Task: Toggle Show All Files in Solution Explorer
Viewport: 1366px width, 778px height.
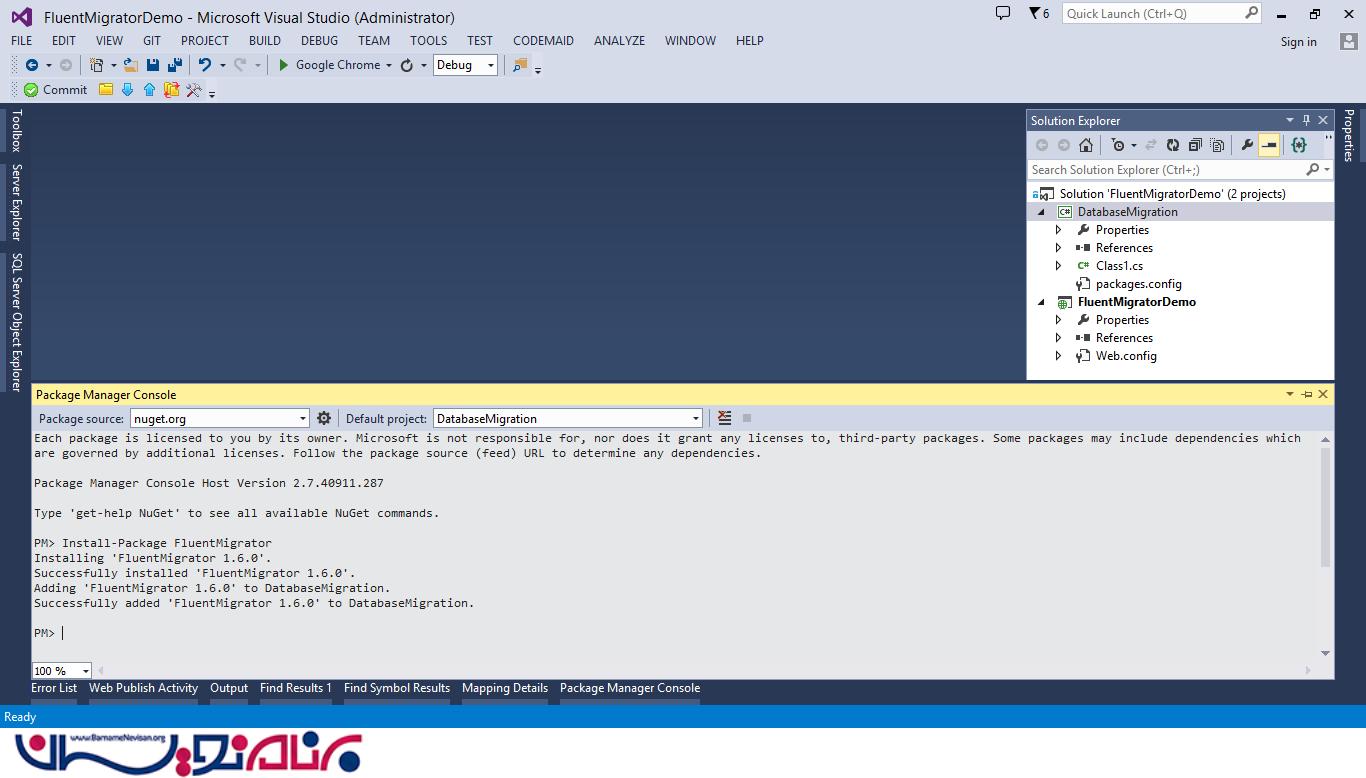Action: point(1216,145)
